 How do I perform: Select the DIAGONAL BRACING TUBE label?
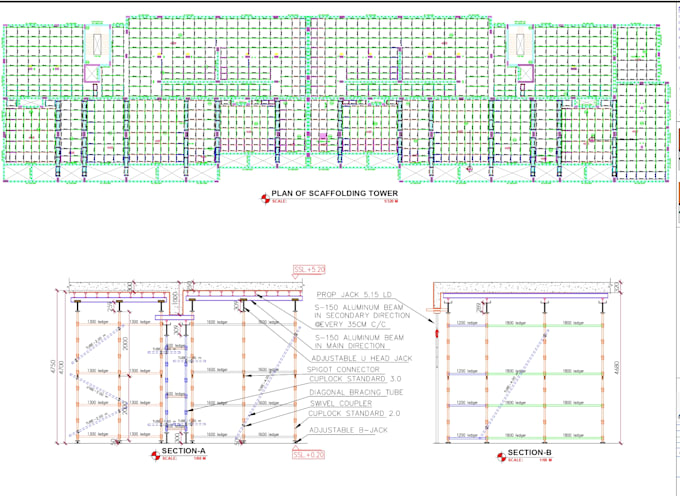click(x=356, y=392)
